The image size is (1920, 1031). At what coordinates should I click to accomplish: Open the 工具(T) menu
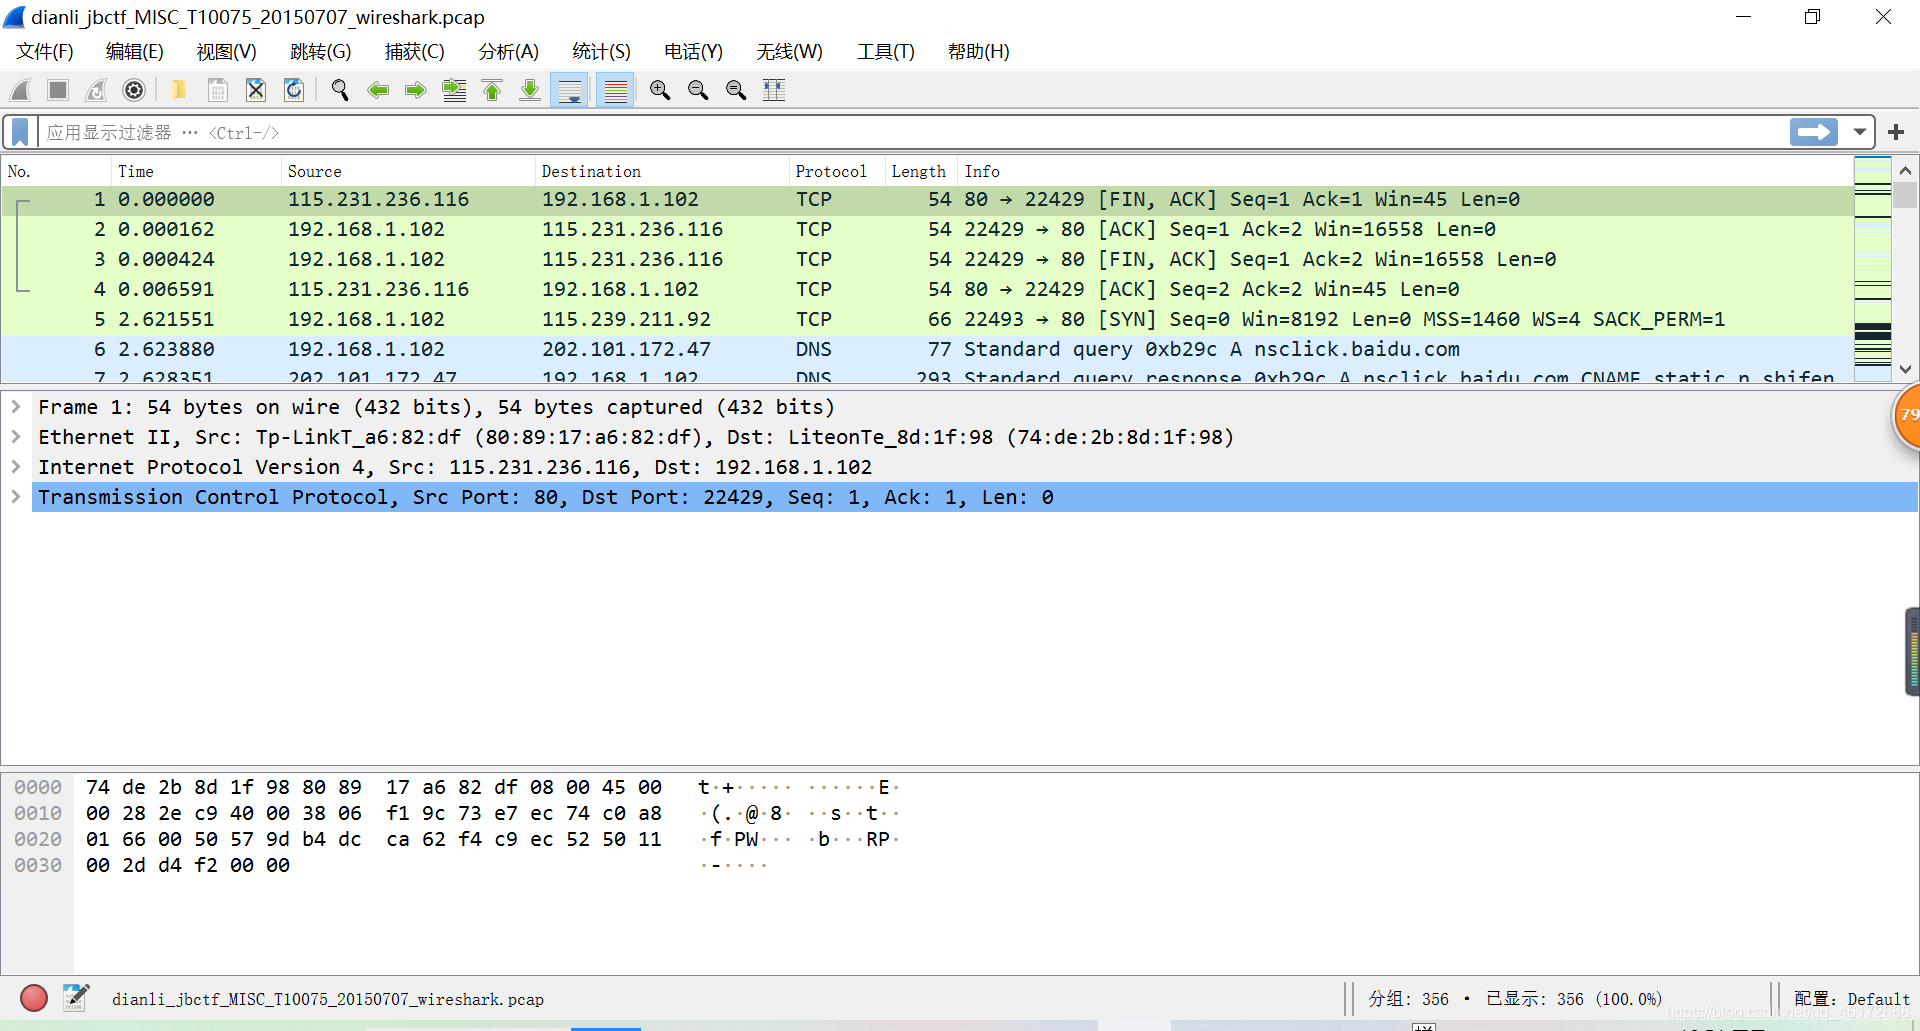click(885, 52)
